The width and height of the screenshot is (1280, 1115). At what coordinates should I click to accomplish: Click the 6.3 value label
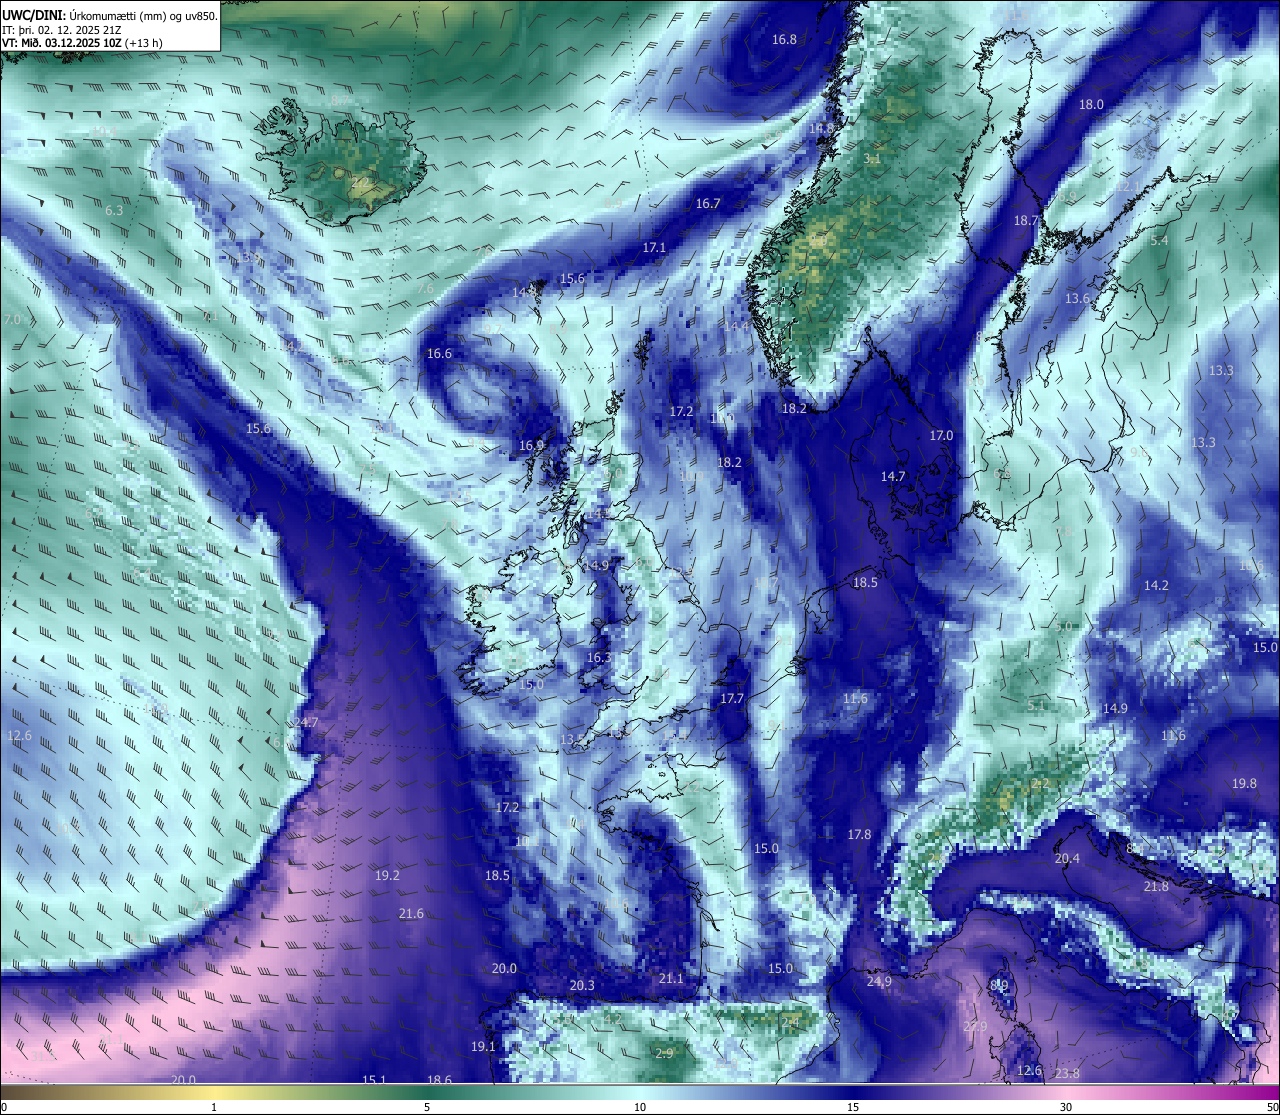[114, 211]
